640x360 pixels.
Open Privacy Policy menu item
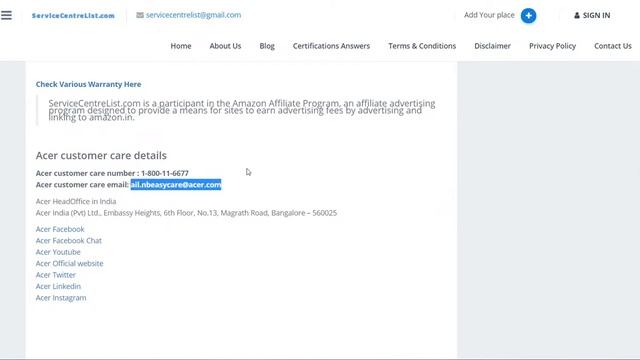552,46
